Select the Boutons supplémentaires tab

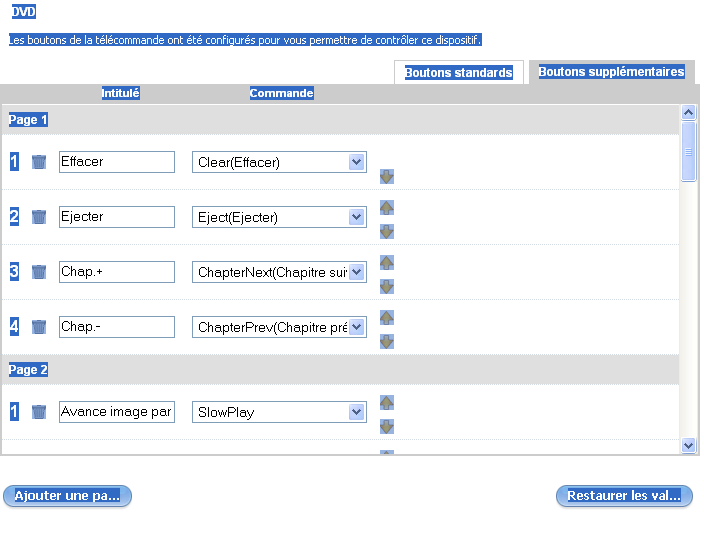click(x=611, y=72)
